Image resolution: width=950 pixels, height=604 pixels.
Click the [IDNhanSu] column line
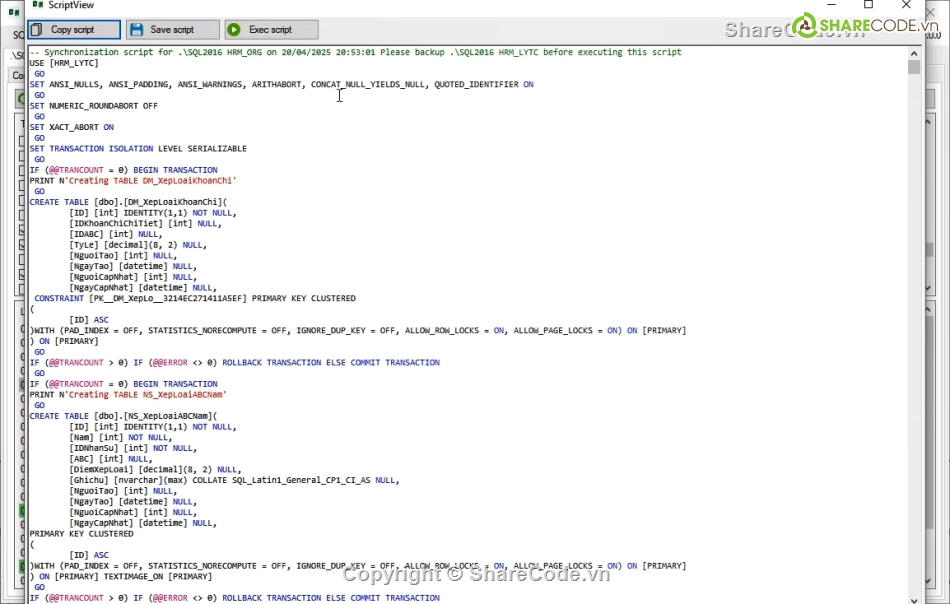(x=133, y=448)
